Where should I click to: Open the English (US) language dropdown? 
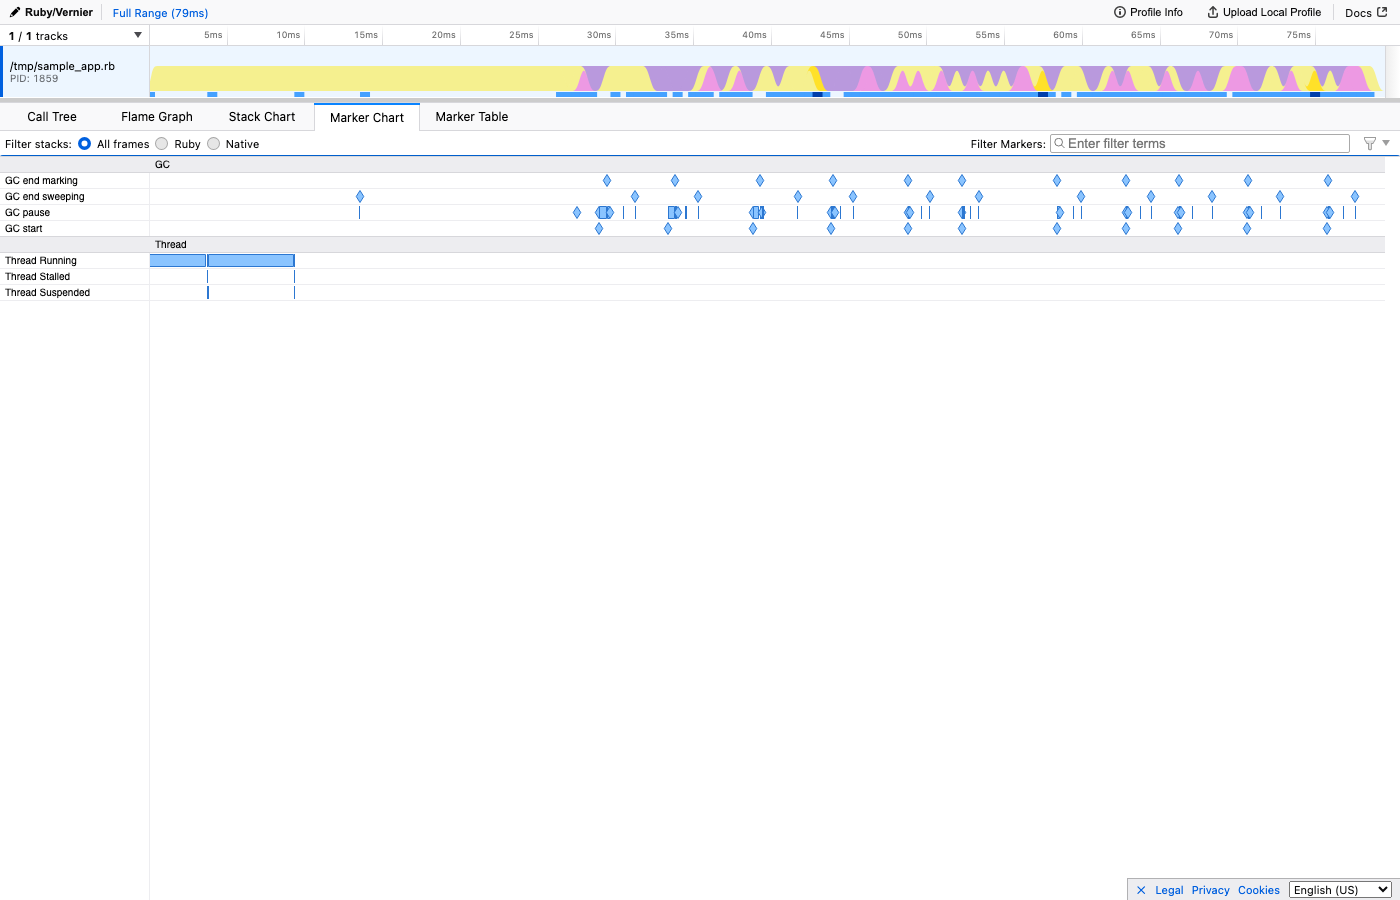[1340, 889]
